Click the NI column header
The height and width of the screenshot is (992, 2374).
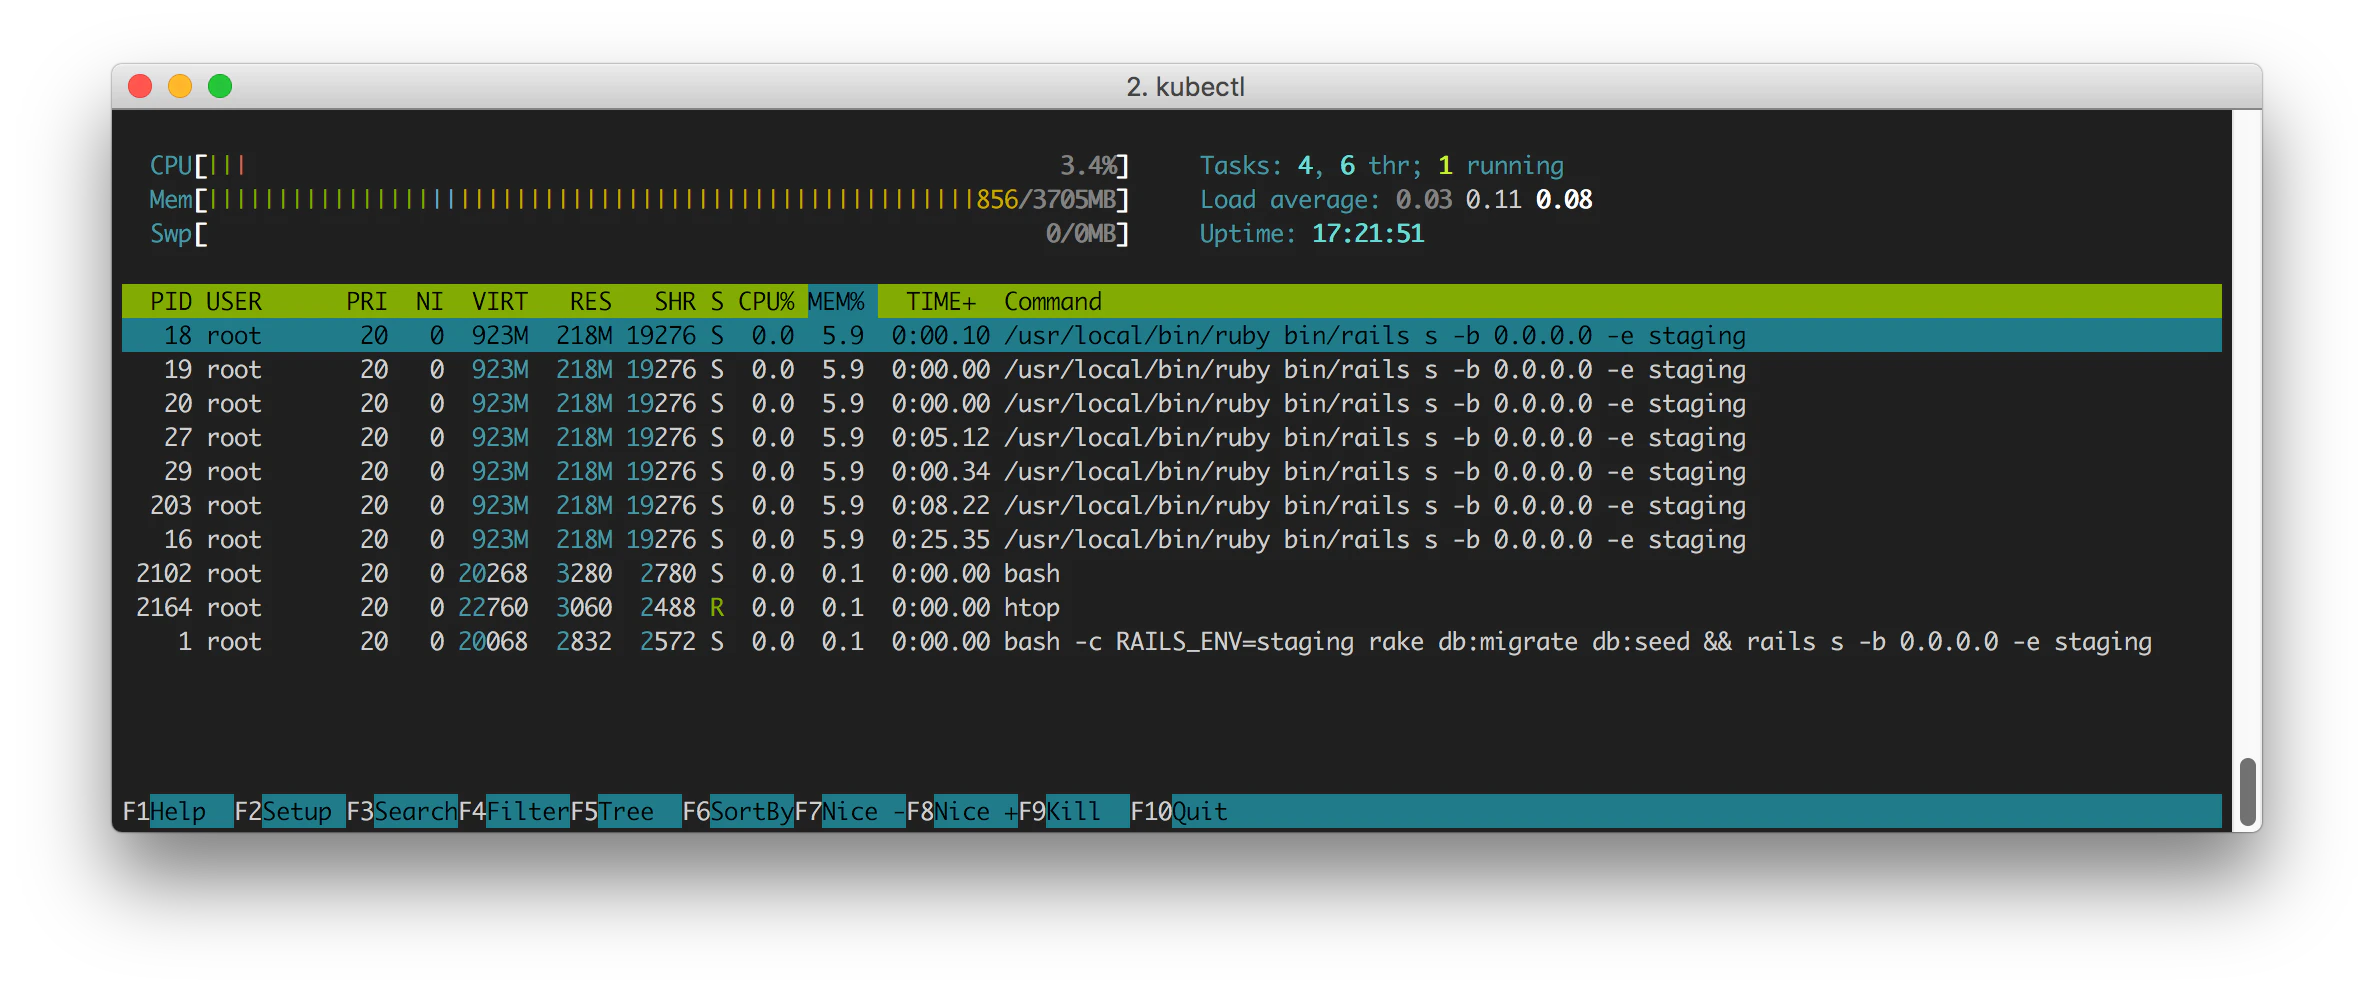(429, 301)
